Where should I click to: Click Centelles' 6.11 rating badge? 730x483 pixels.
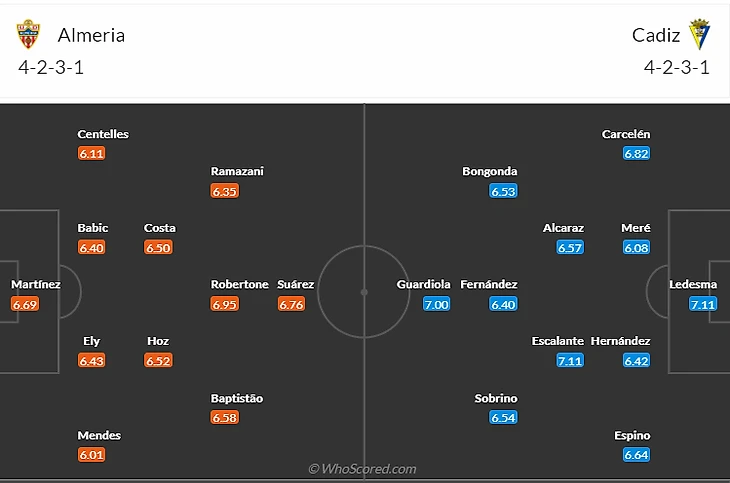[x=91, y=154]
